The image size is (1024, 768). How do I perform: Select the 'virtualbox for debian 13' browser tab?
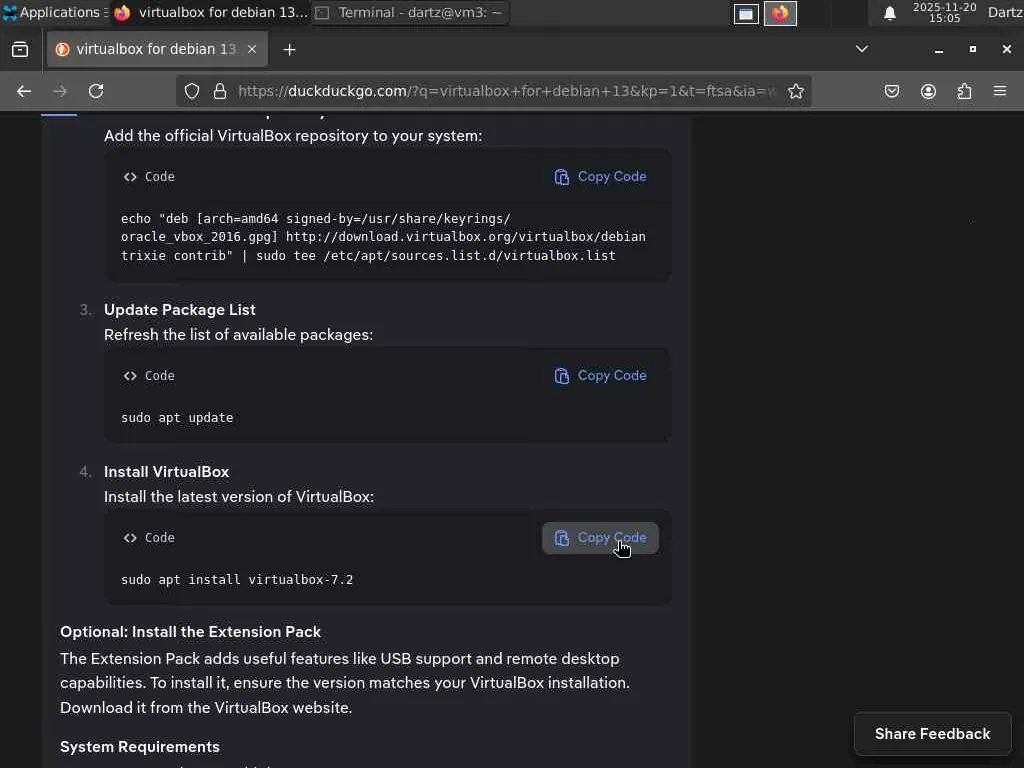(x=157, y=50)
